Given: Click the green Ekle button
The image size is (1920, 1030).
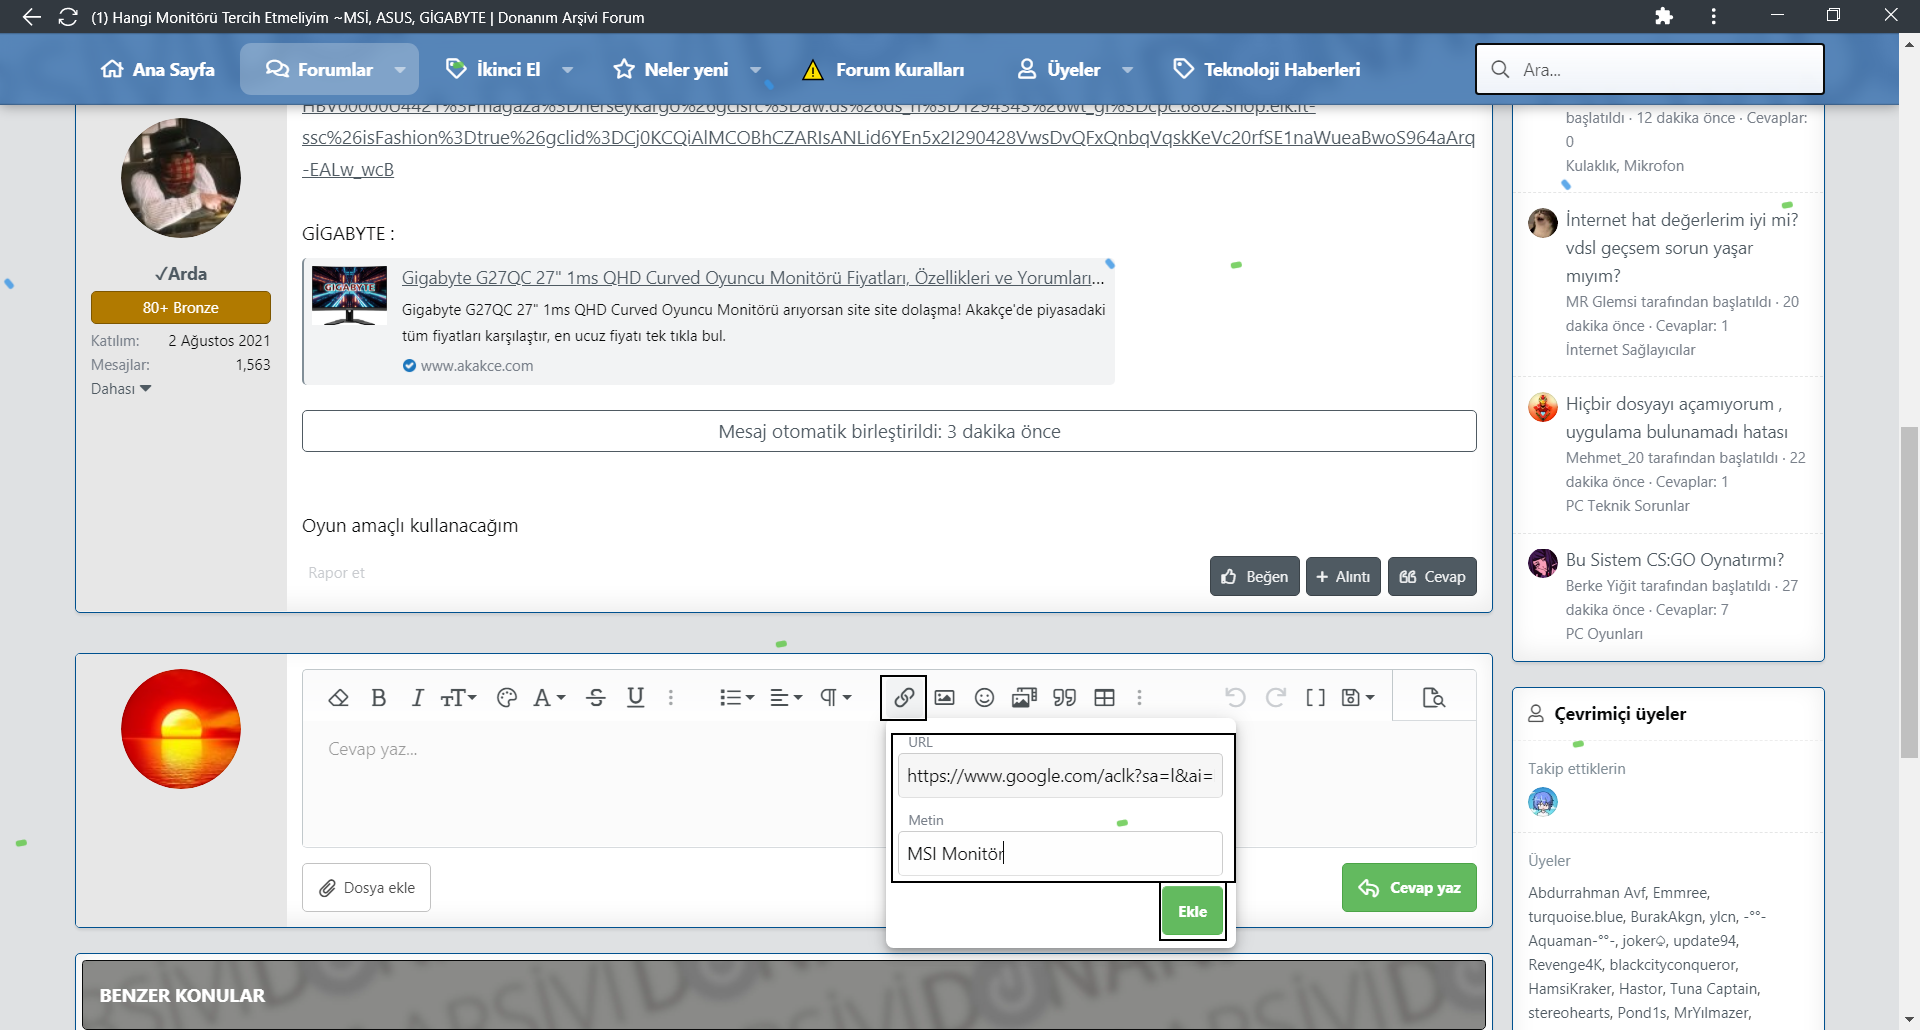Looking at the screenshot, I should 1192,912.
